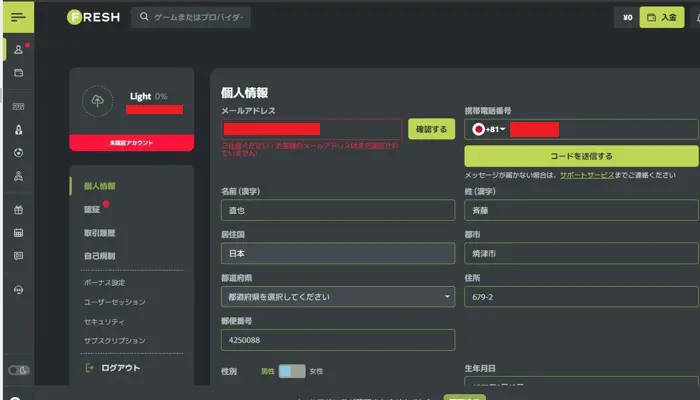Click the 姓 (漢字) field

[x=581, y=210]
